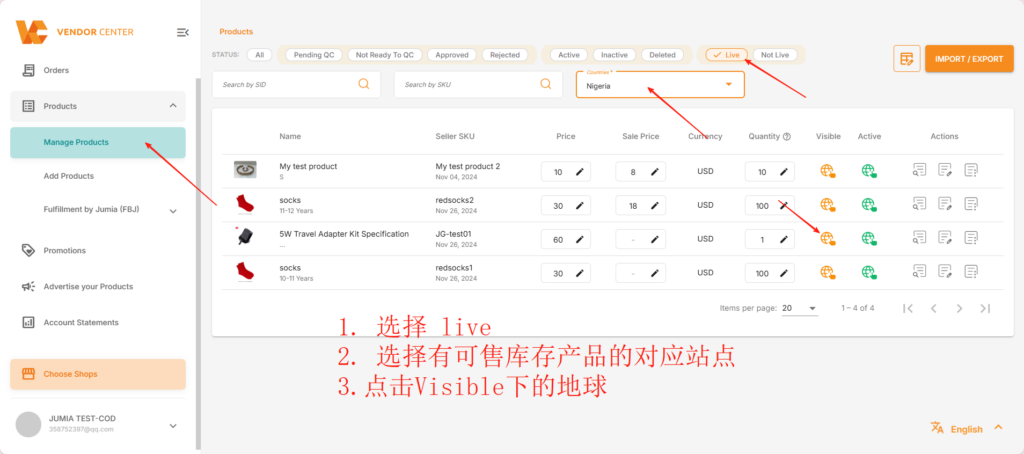Toggle the Live status filter chip
1024x454 pixels.
tap(726, 55)
